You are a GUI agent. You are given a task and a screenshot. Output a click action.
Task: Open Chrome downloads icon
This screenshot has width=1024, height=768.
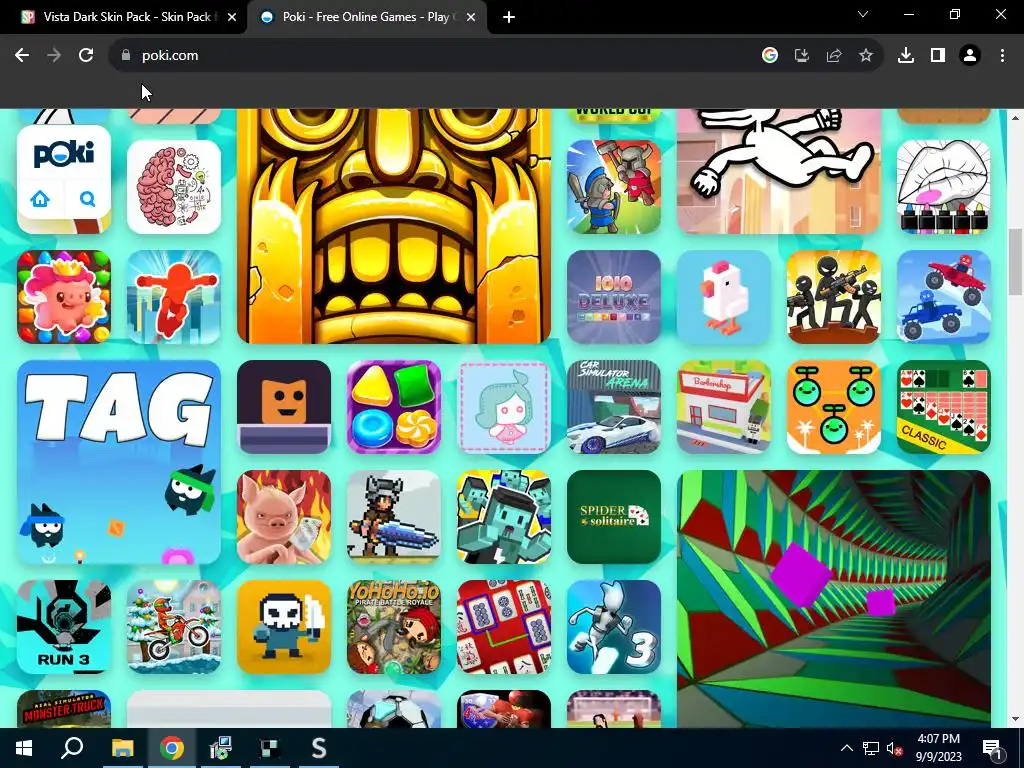pos(906,56)
